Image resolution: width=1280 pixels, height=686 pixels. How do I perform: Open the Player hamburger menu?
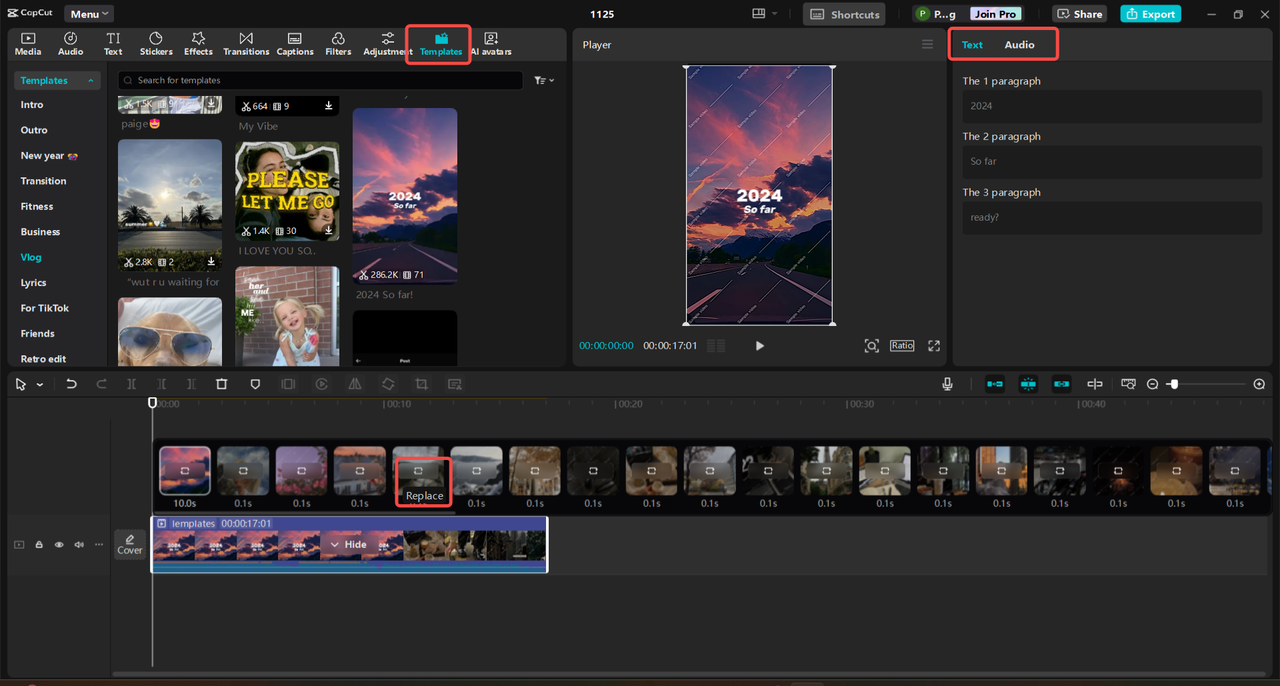928,45
